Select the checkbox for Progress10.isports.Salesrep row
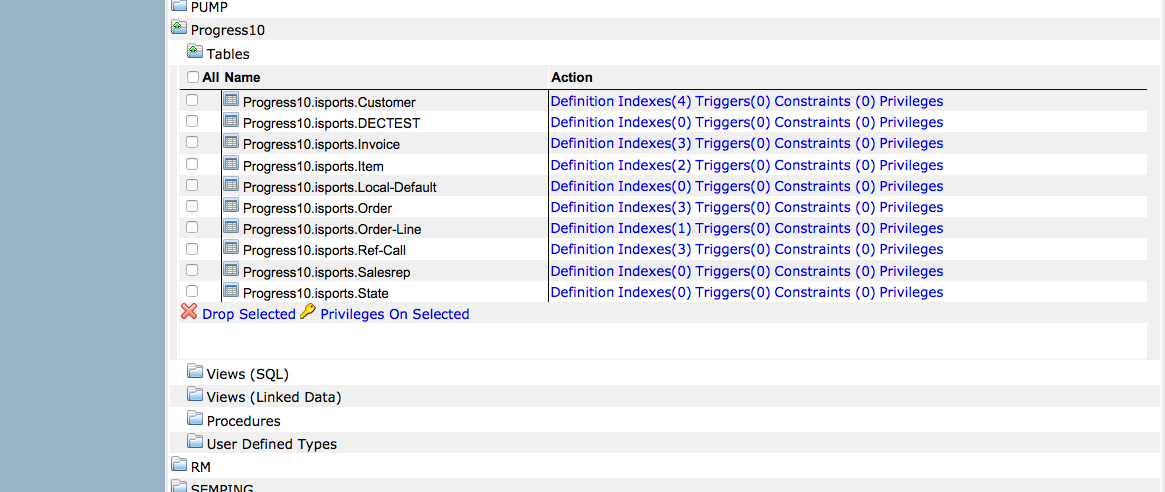 click(x=192, y=270)
